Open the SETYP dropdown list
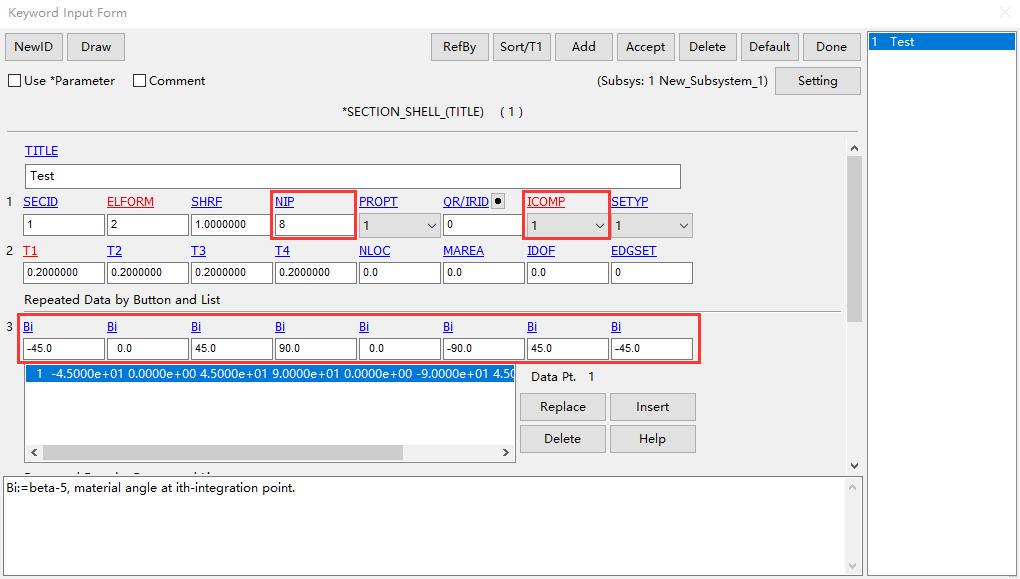 tap(651, 226)
